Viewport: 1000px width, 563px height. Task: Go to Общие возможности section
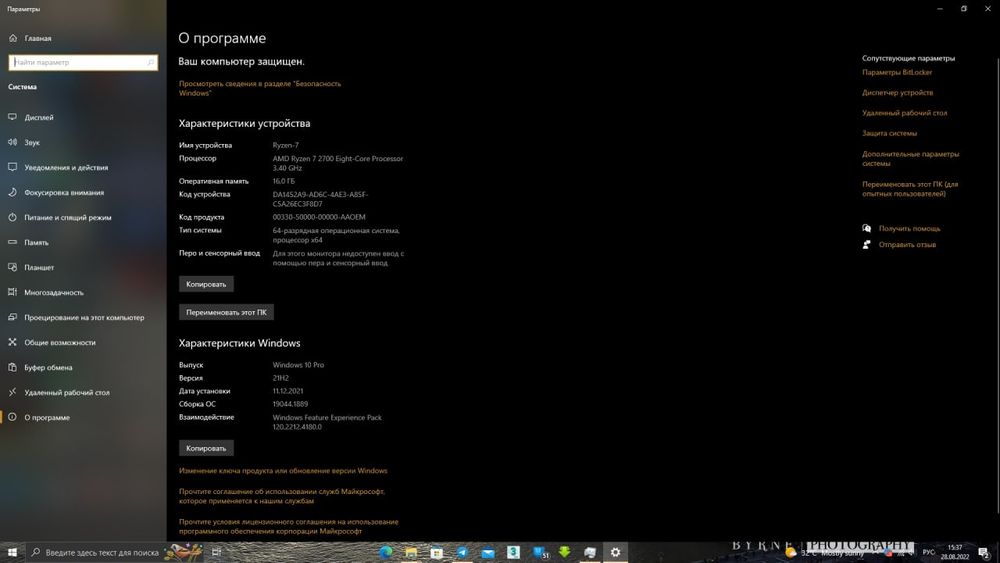(x=83, y=342)
